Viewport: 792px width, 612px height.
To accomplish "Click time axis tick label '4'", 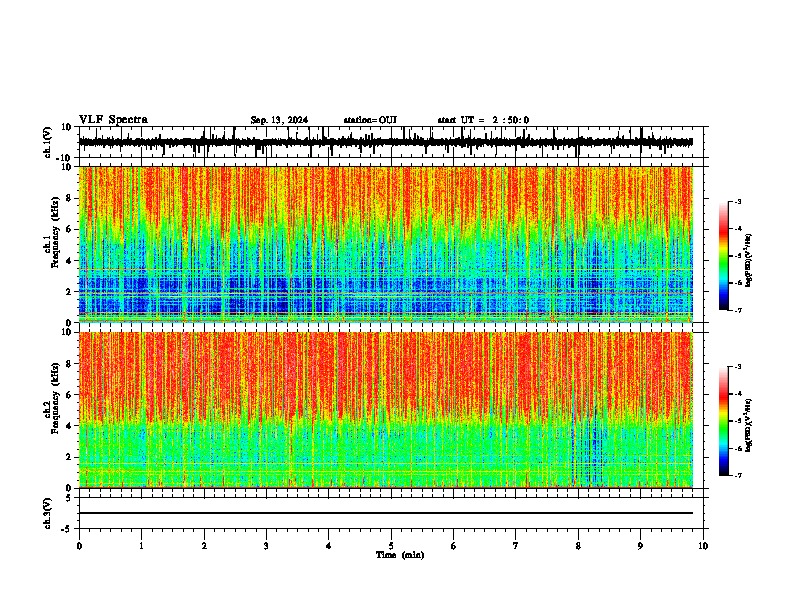I will pyautogui.click(x=329, y=546).
